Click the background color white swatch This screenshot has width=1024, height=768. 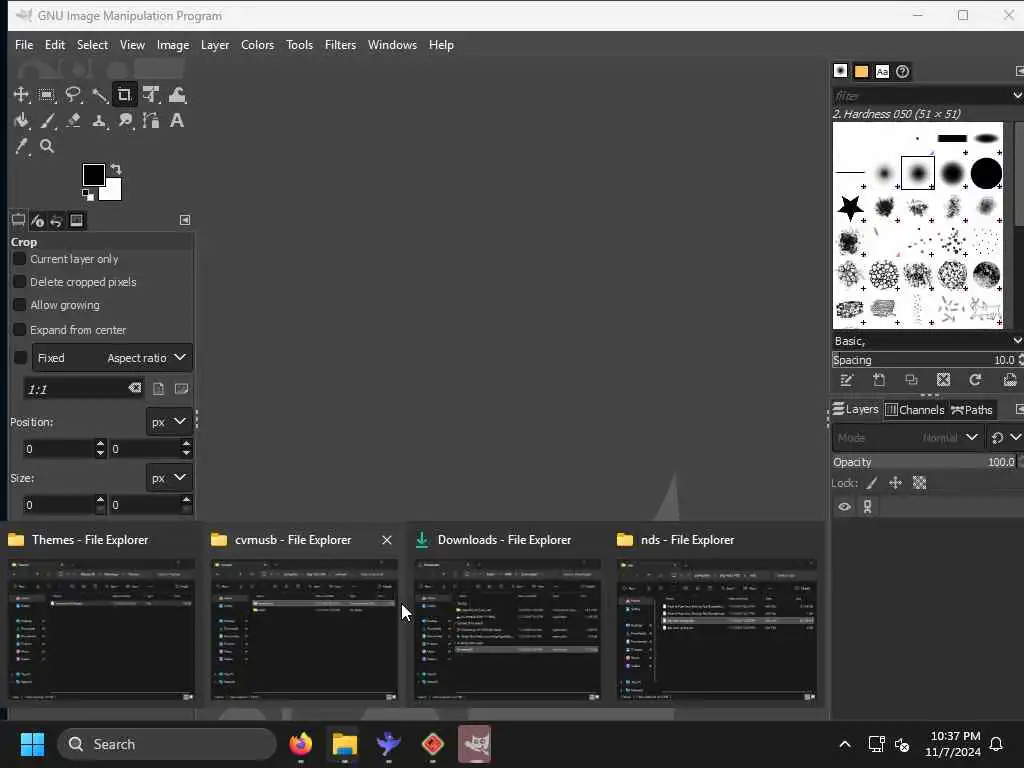(x=113, y=191)
